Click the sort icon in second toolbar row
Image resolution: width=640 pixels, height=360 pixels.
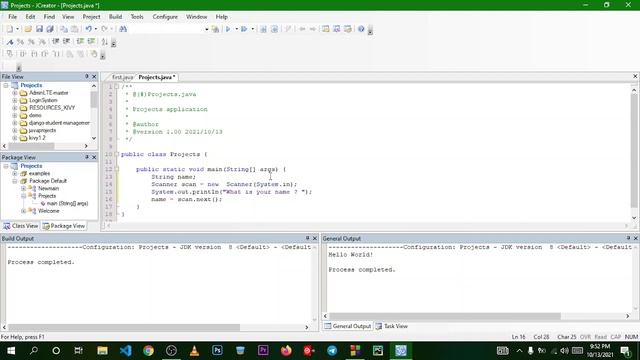pos(105,42)
